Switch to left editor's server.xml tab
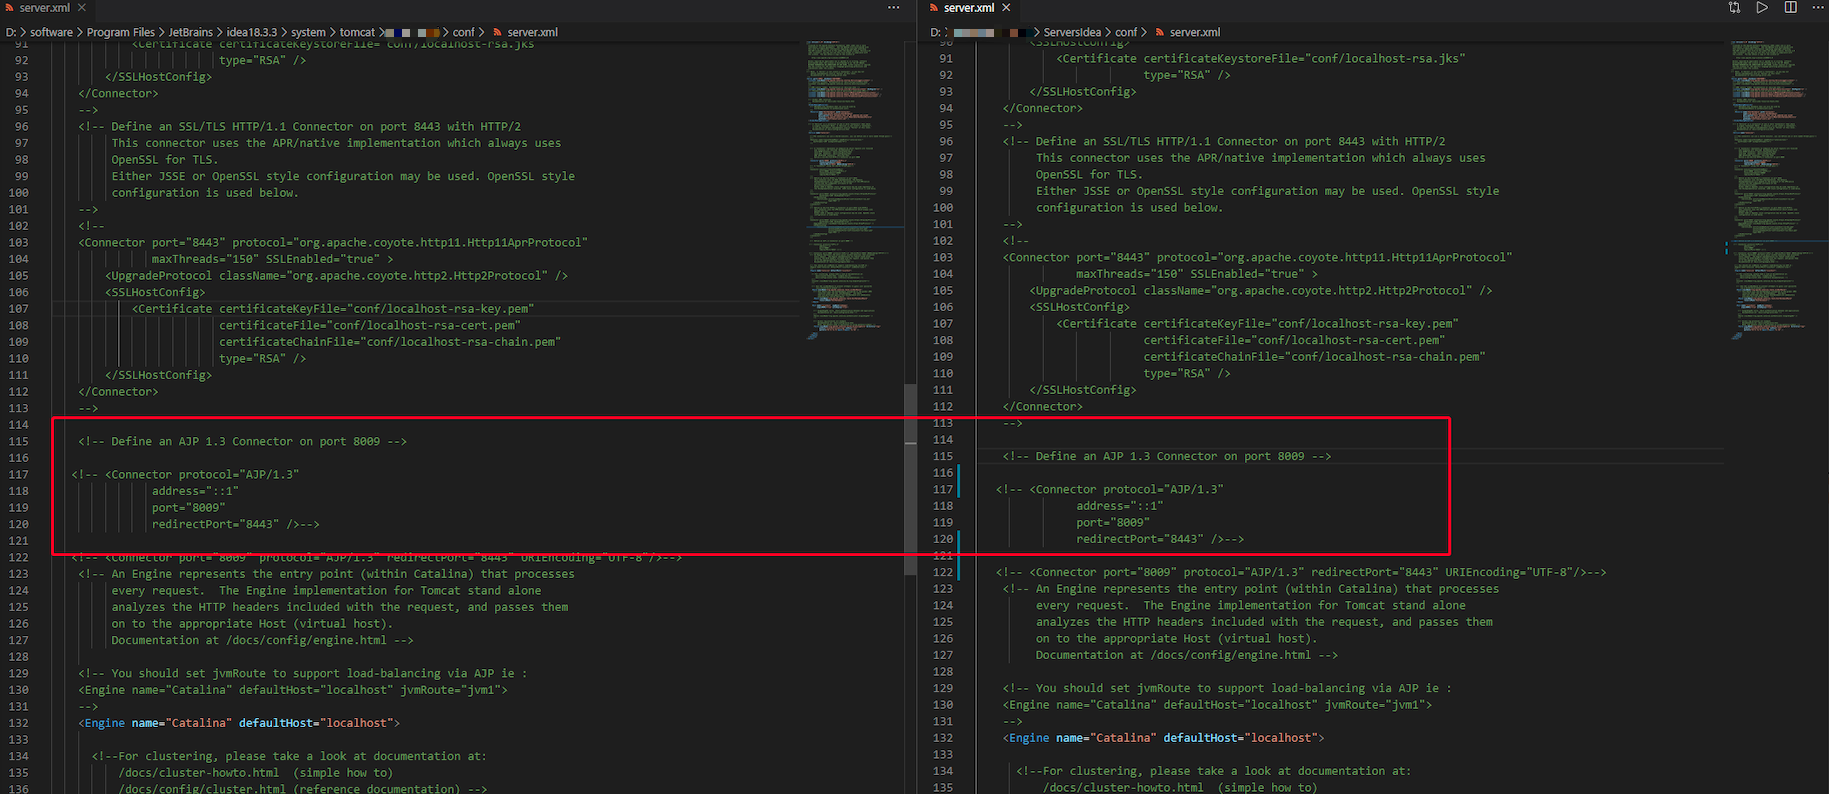This screenshot has width=1829, height=794. (x=44, y=8)
